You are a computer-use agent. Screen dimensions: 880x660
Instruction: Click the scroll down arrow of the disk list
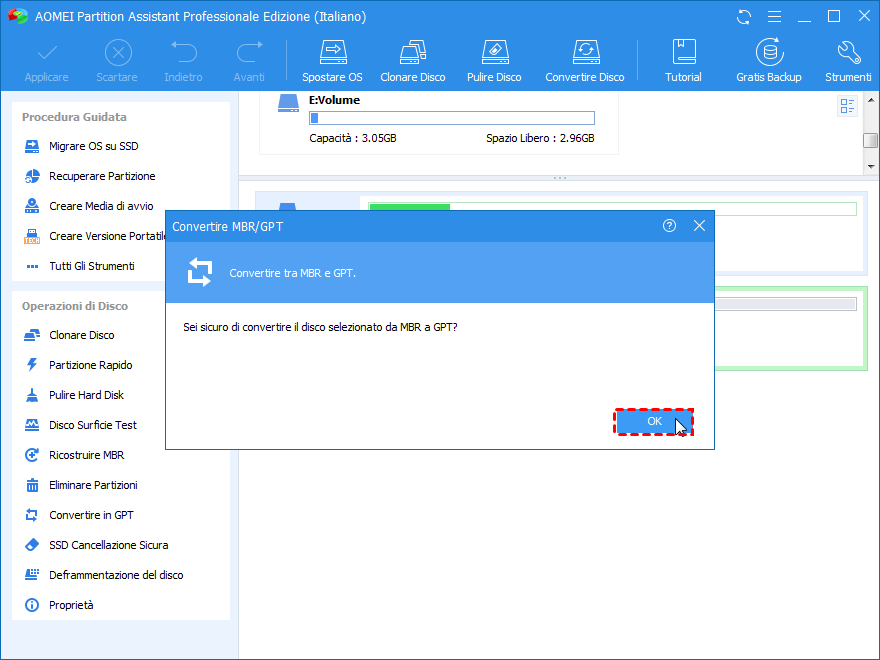point(870,167)
